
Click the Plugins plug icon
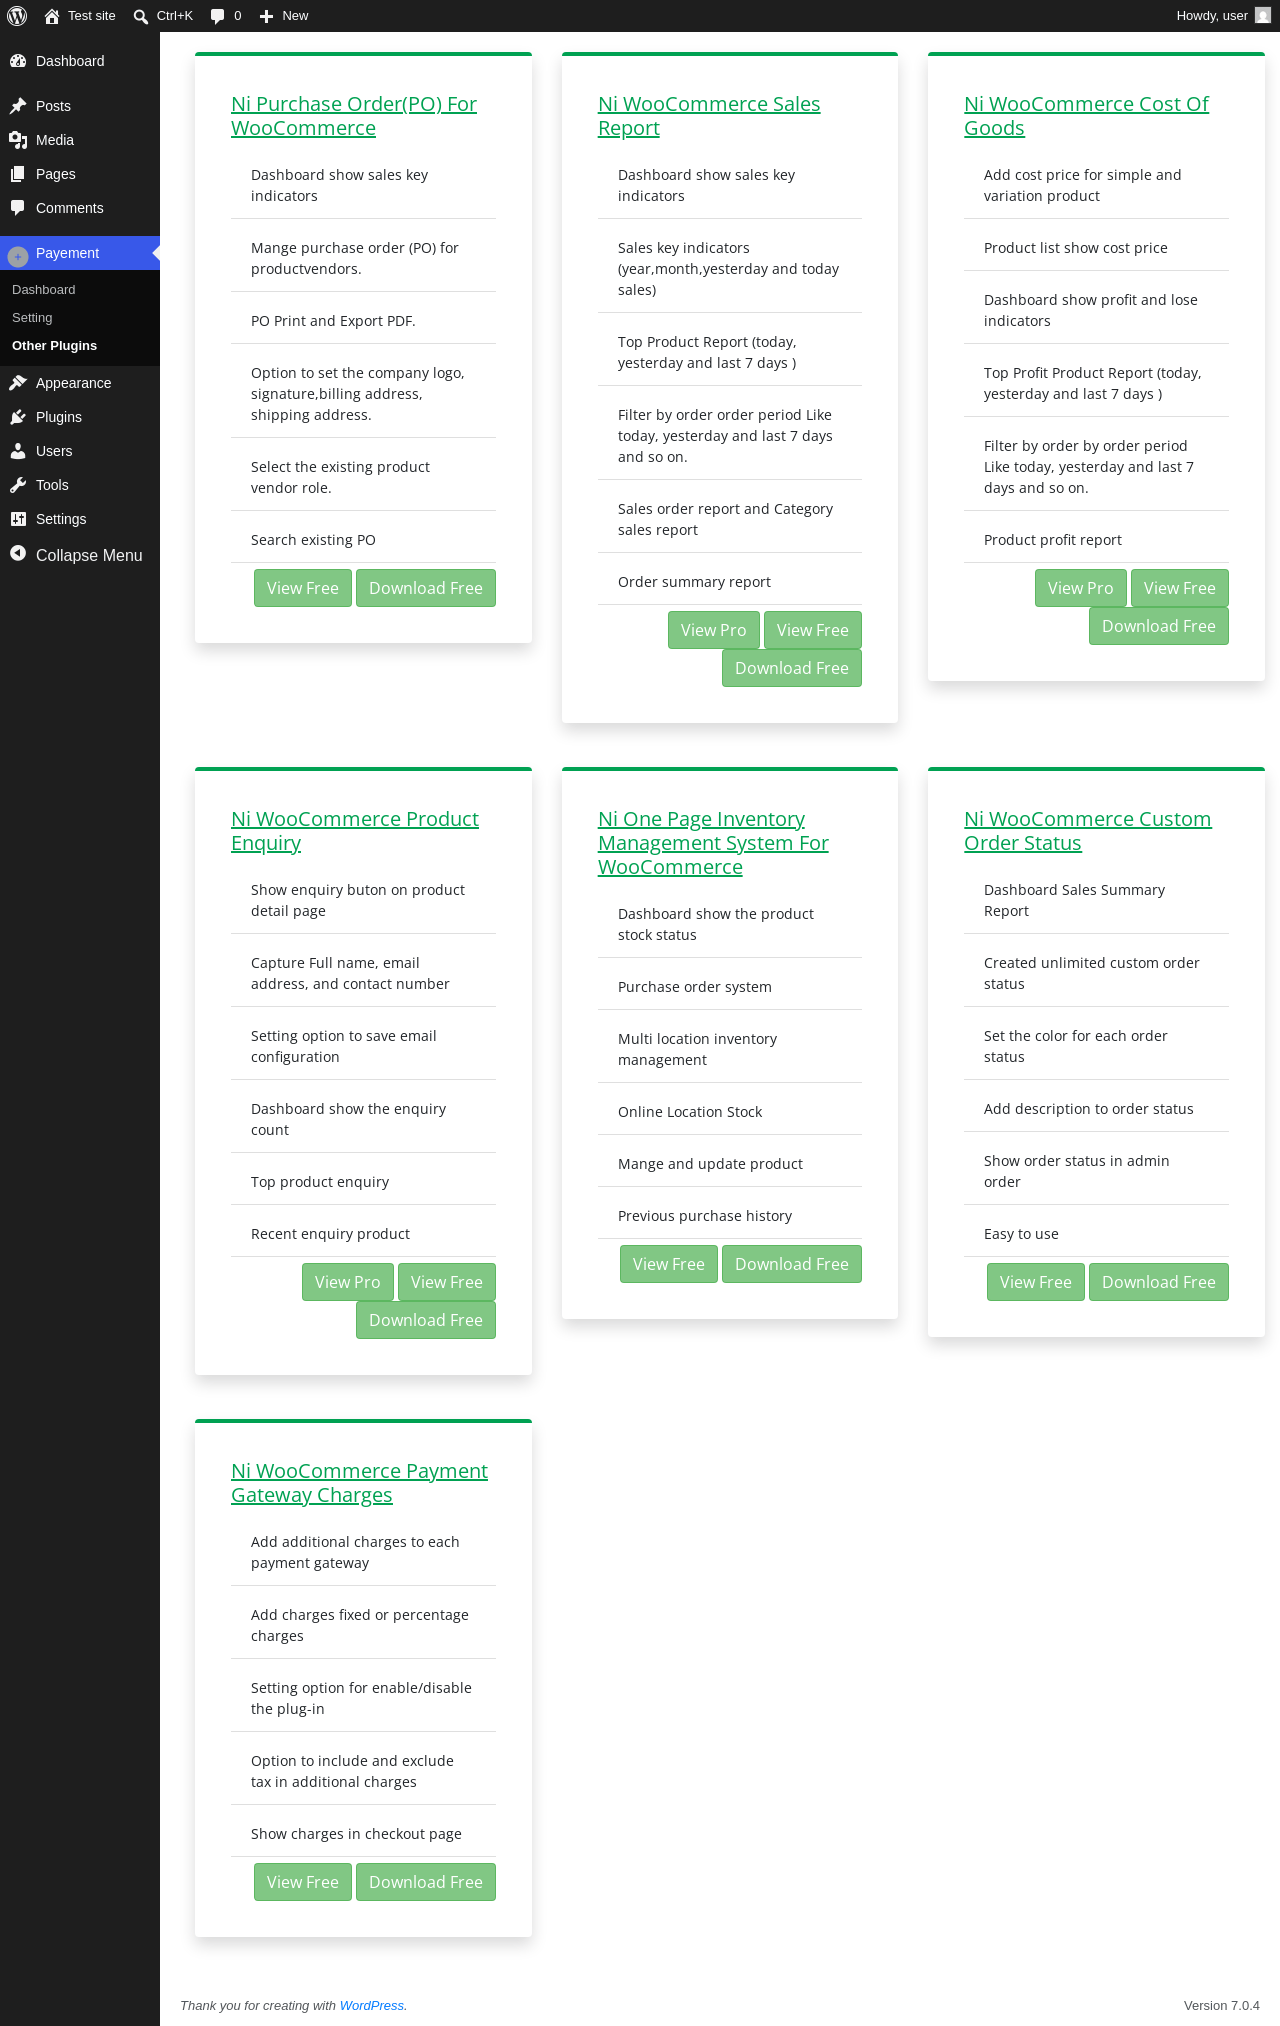(x=18, y=417)
